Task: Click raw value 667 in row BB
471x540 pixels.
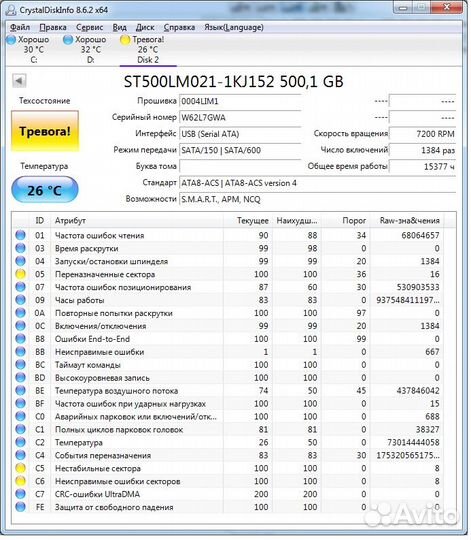Action: click(x=432, y=352)
